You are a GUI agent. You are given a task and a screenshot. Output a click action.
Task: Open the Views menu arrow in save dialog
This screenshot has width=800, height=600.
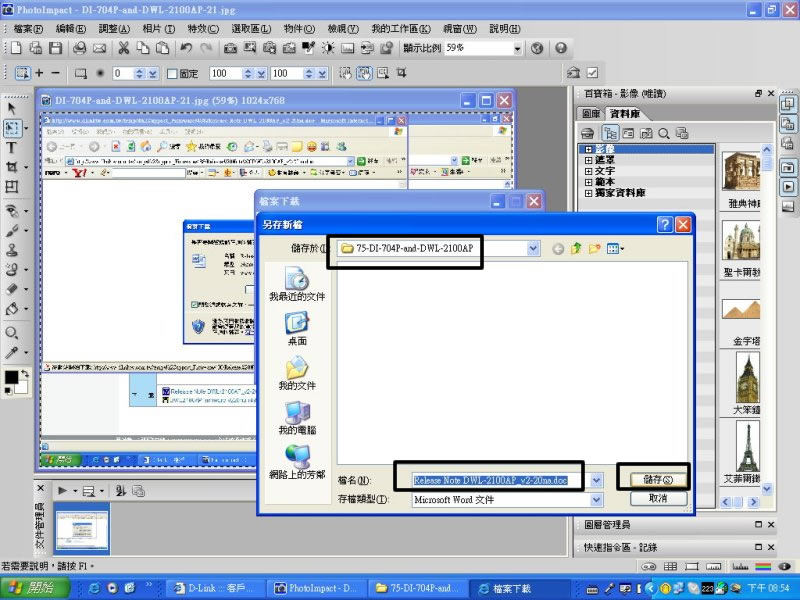click(622, 249)
